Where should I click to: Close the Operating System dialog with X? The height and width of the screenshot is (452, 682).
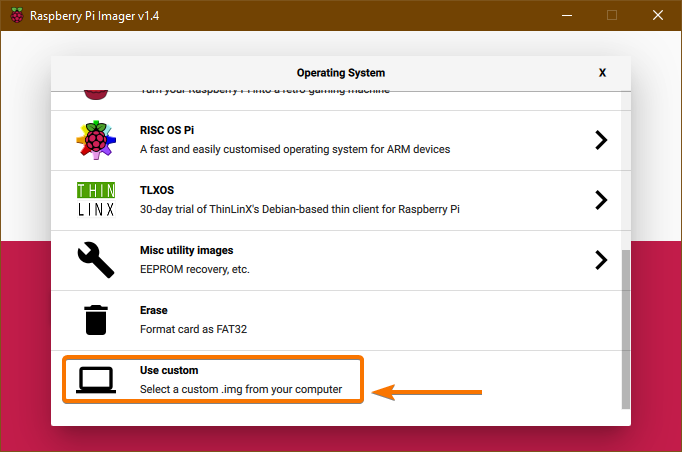click(602, 73)
